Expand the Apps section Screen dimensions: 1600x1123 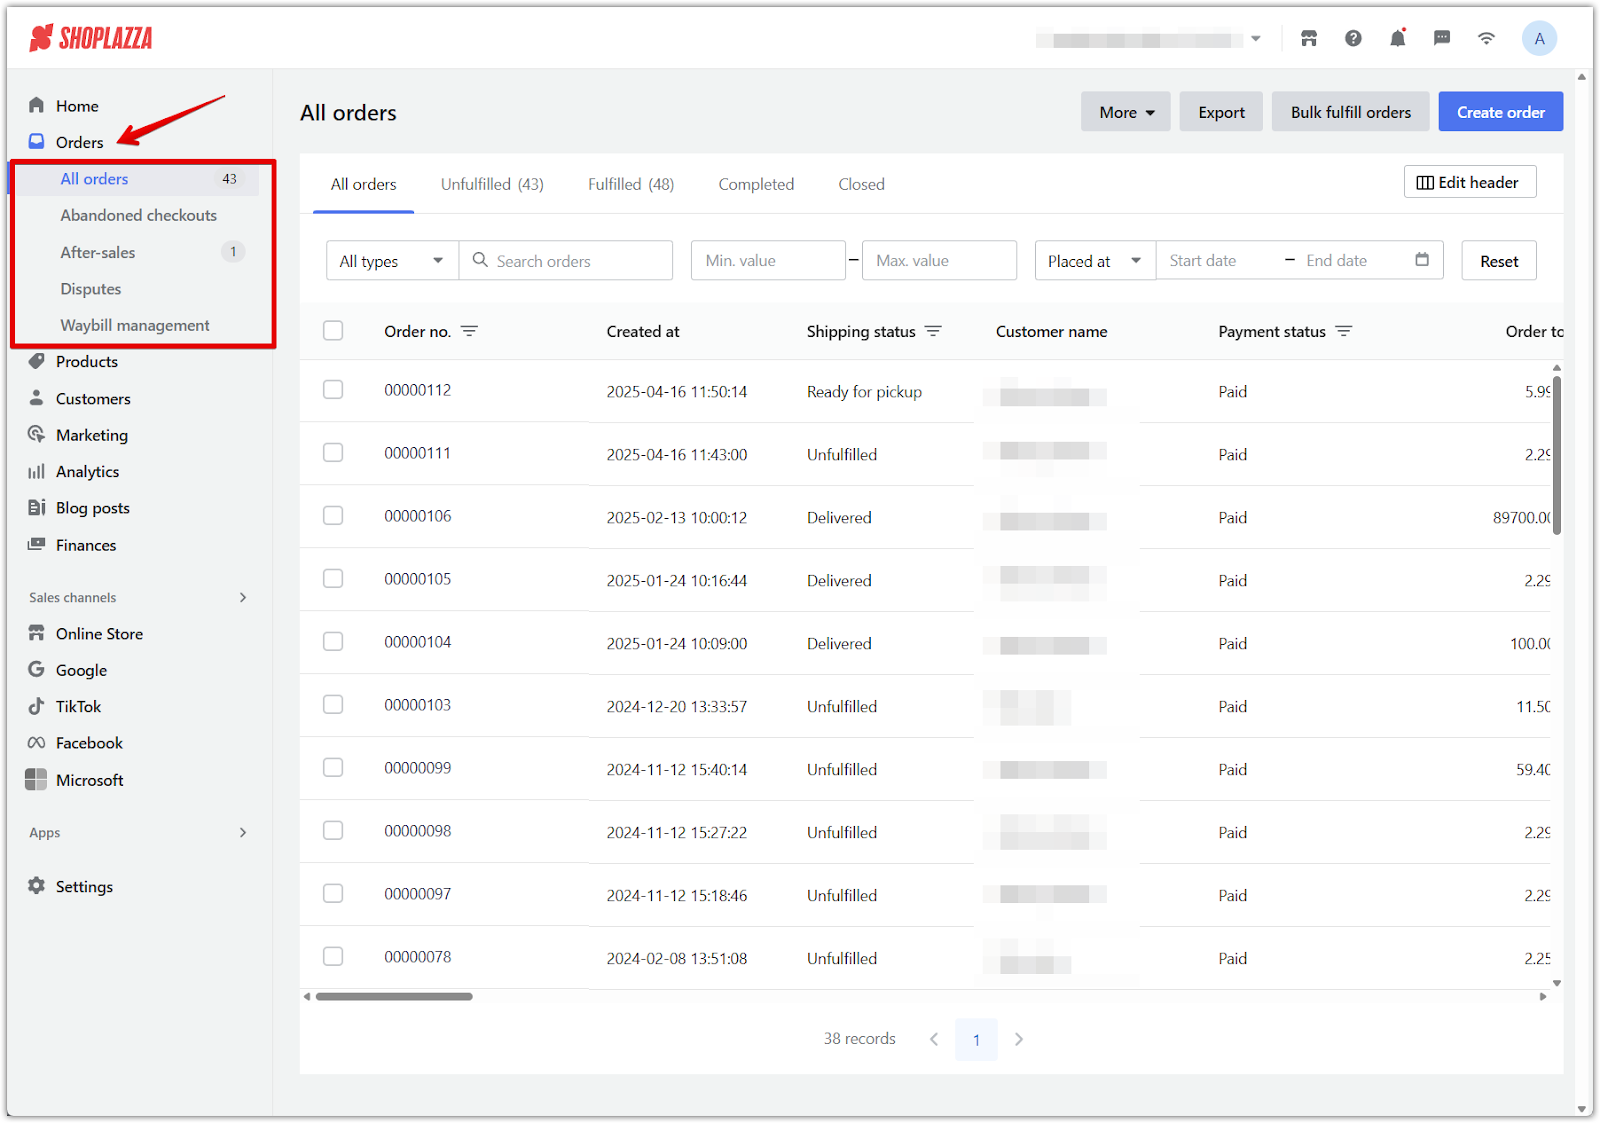(242, 832)
